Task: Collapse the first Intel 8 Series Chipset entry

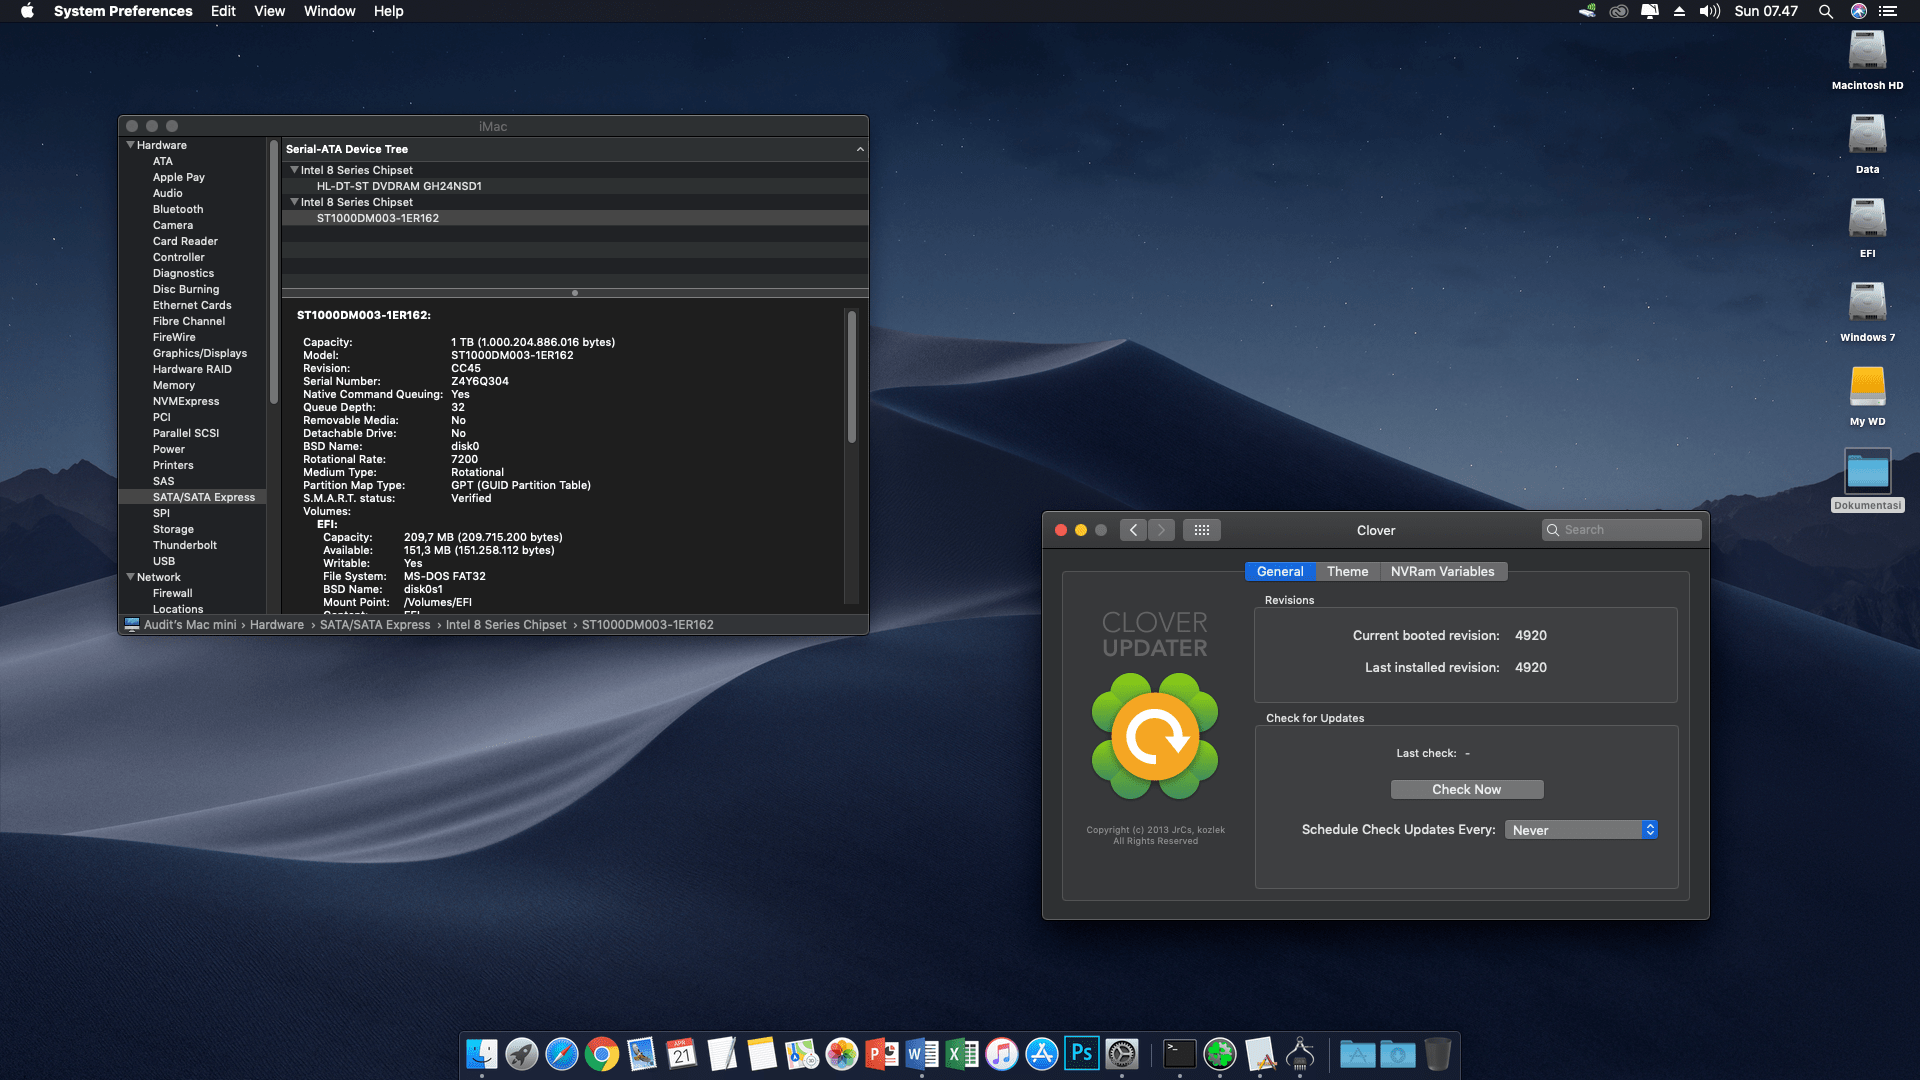Action: coord(294,170)
